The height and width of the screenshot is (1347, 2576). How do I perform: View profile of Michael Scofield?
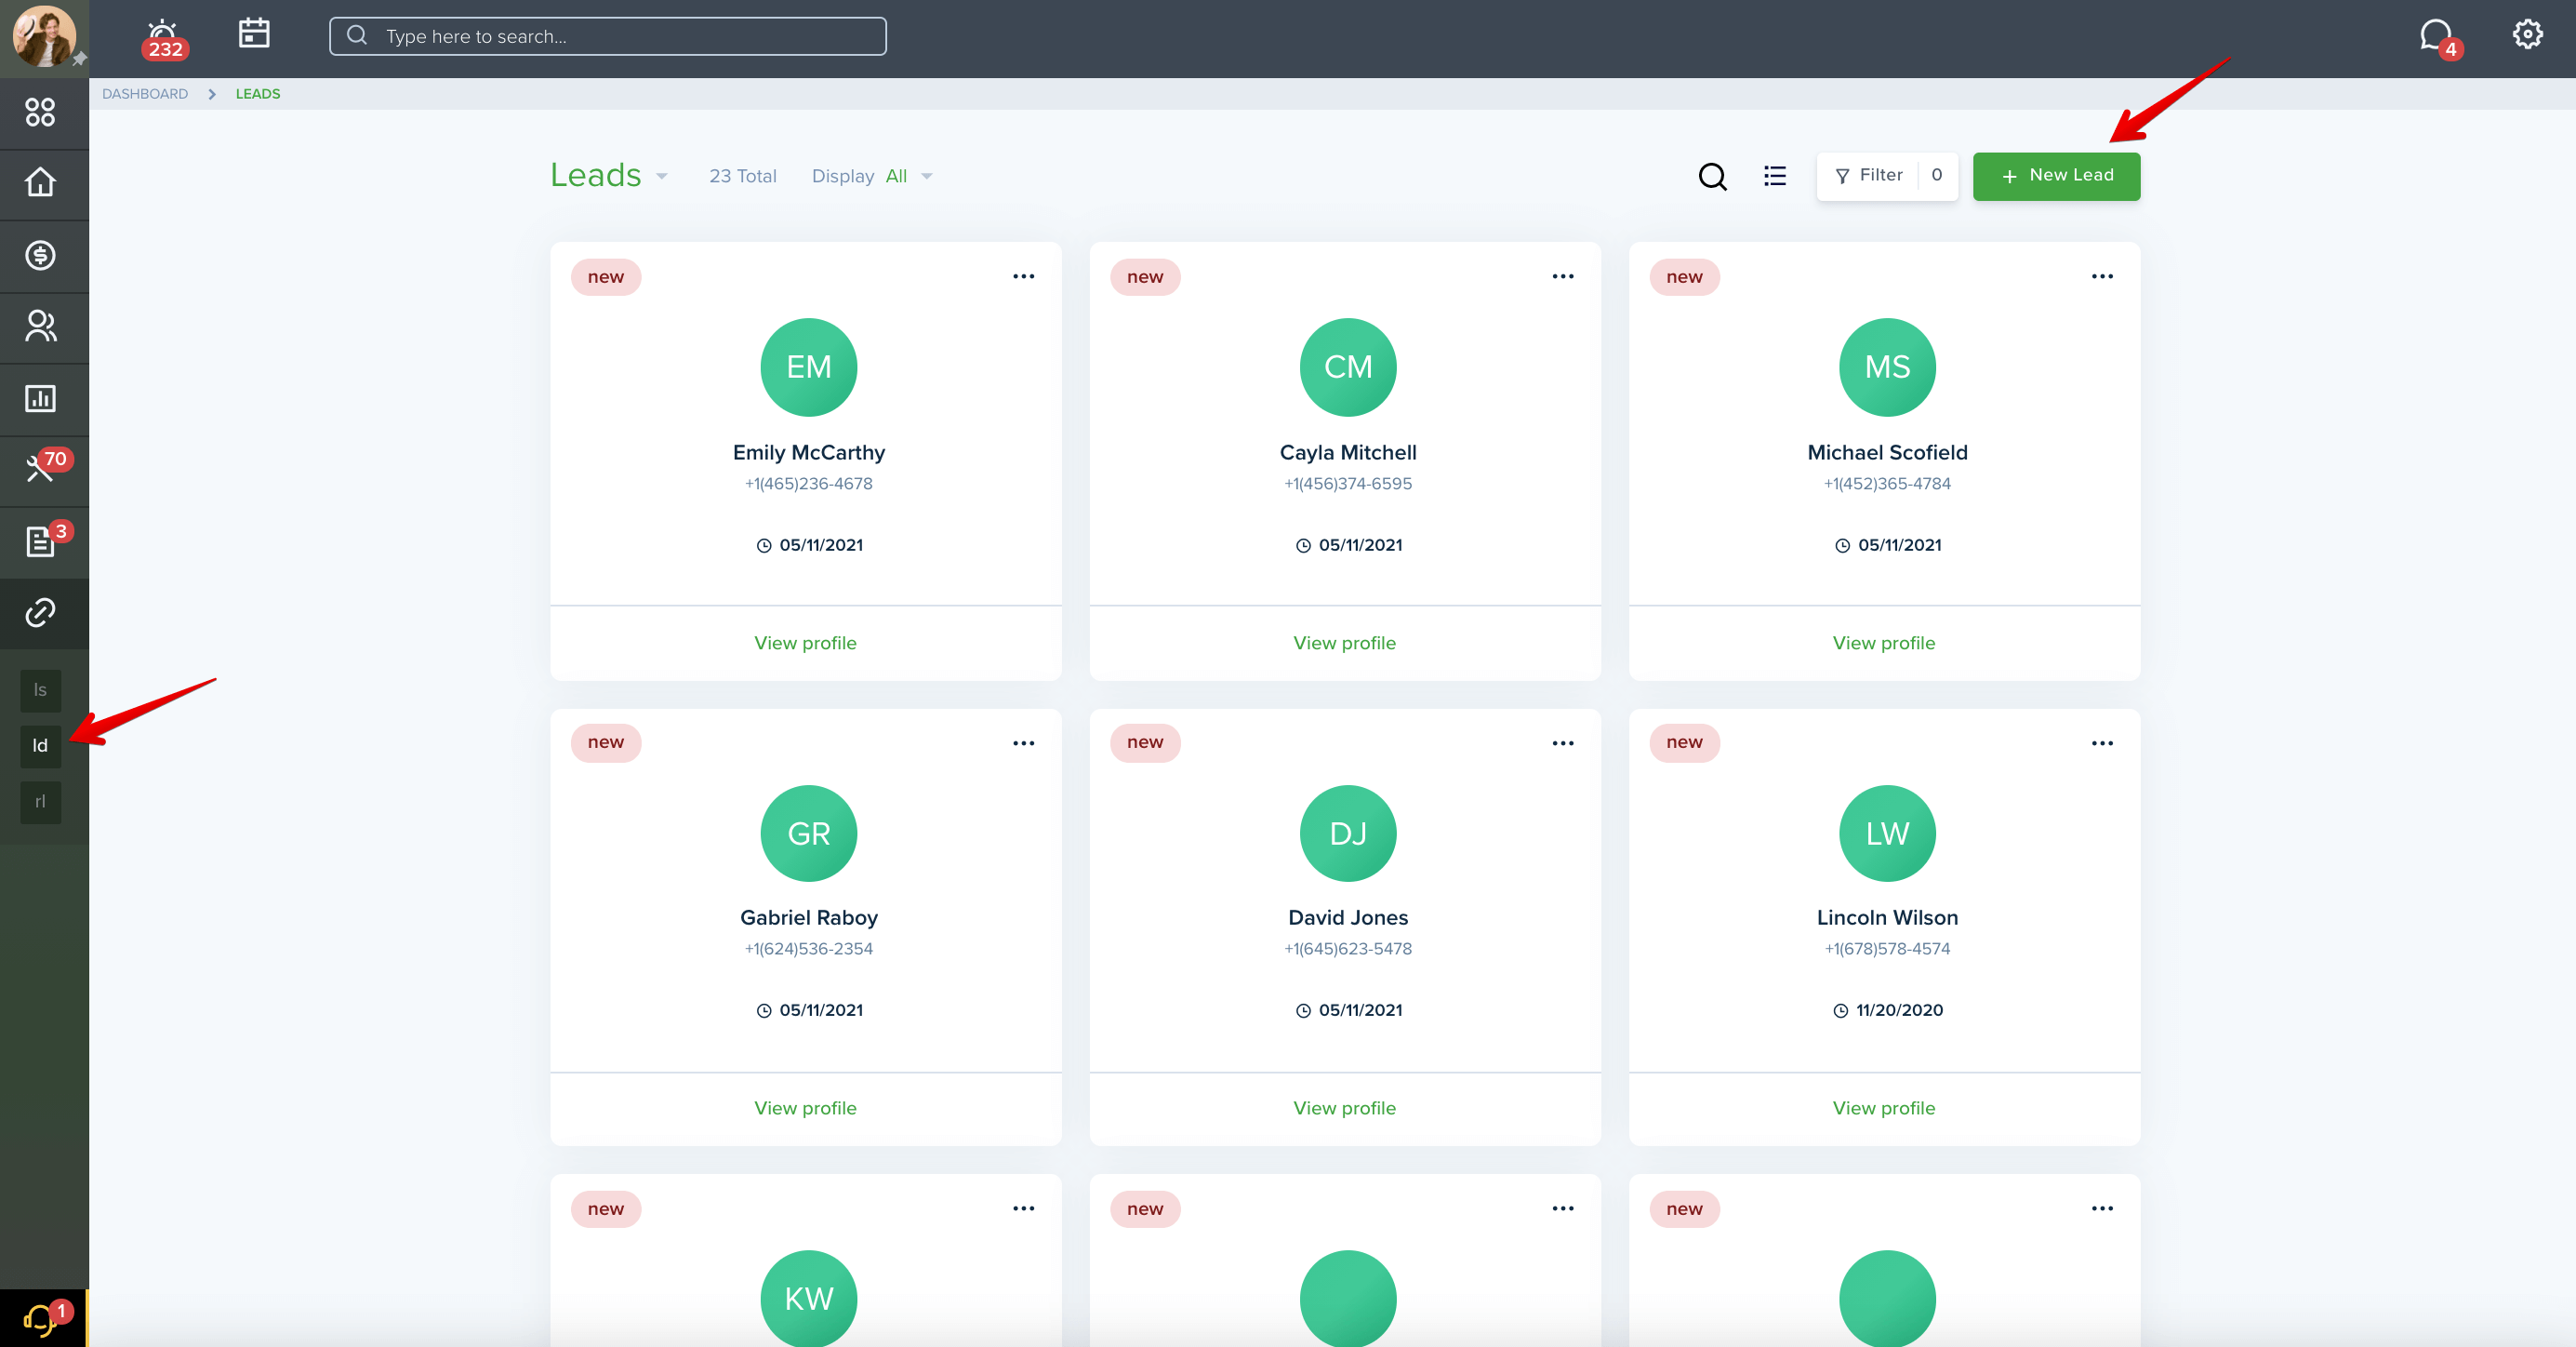(1884, 643)
